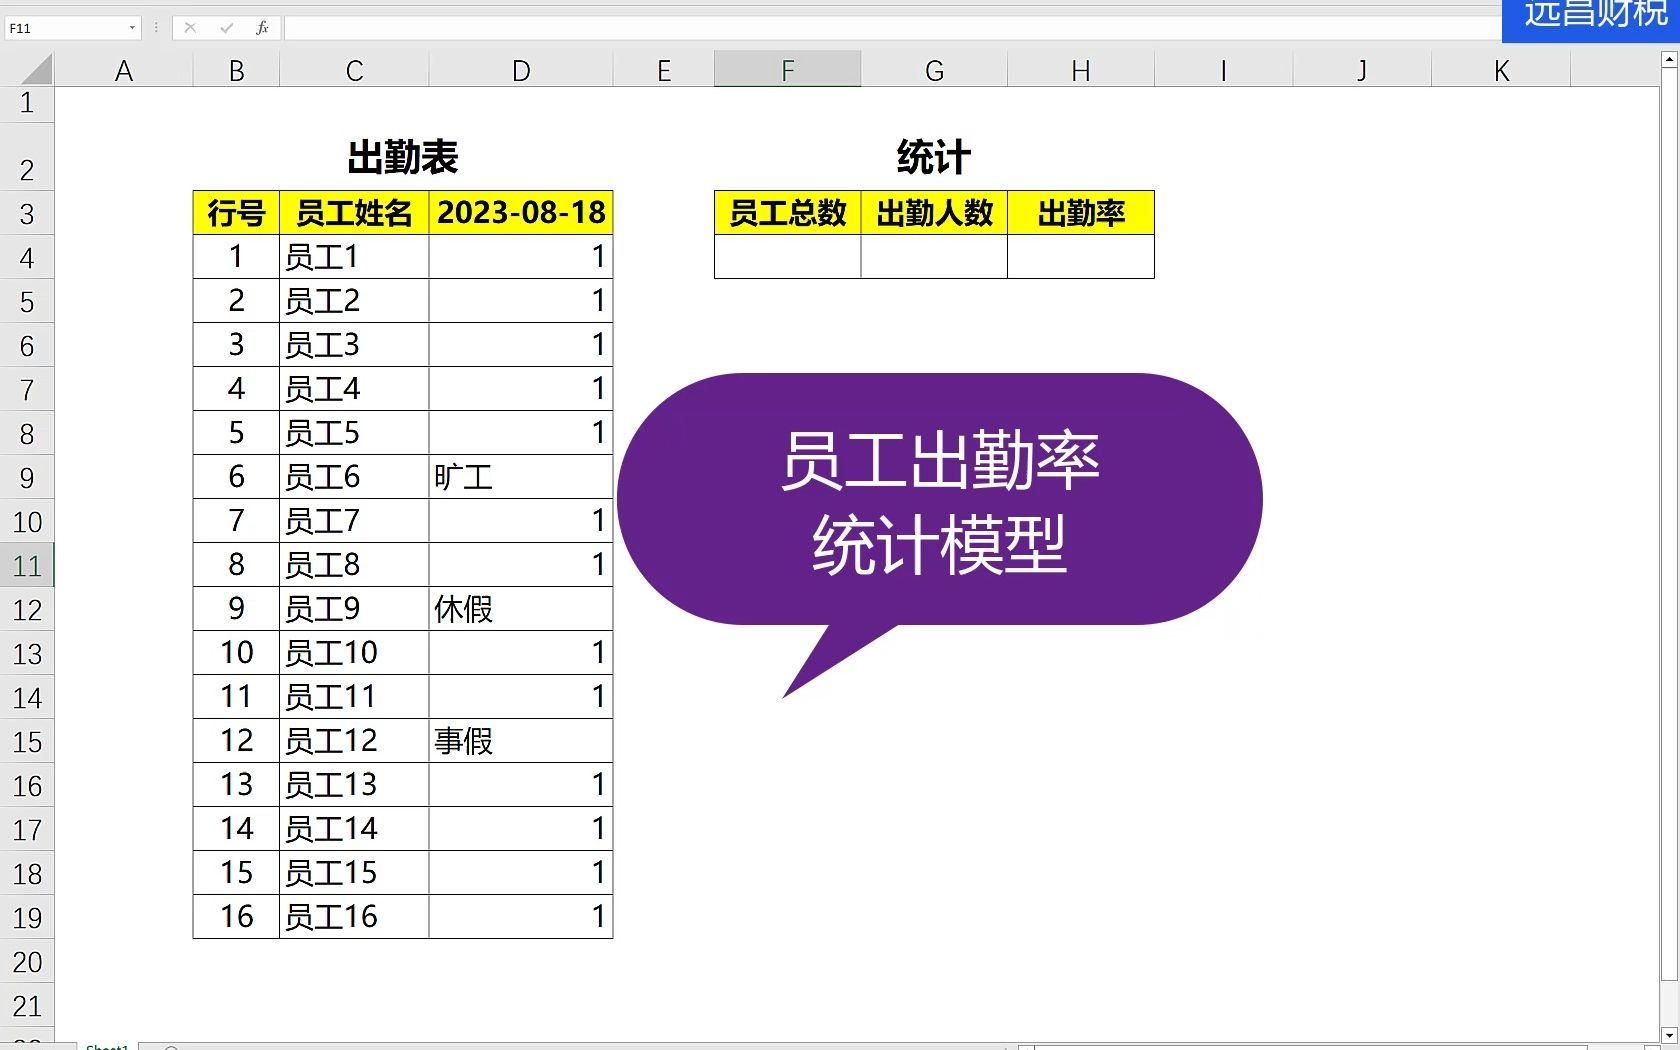Select column J header
The width and height of the screenshot is (1680, 1050).
pos(1362,70)
